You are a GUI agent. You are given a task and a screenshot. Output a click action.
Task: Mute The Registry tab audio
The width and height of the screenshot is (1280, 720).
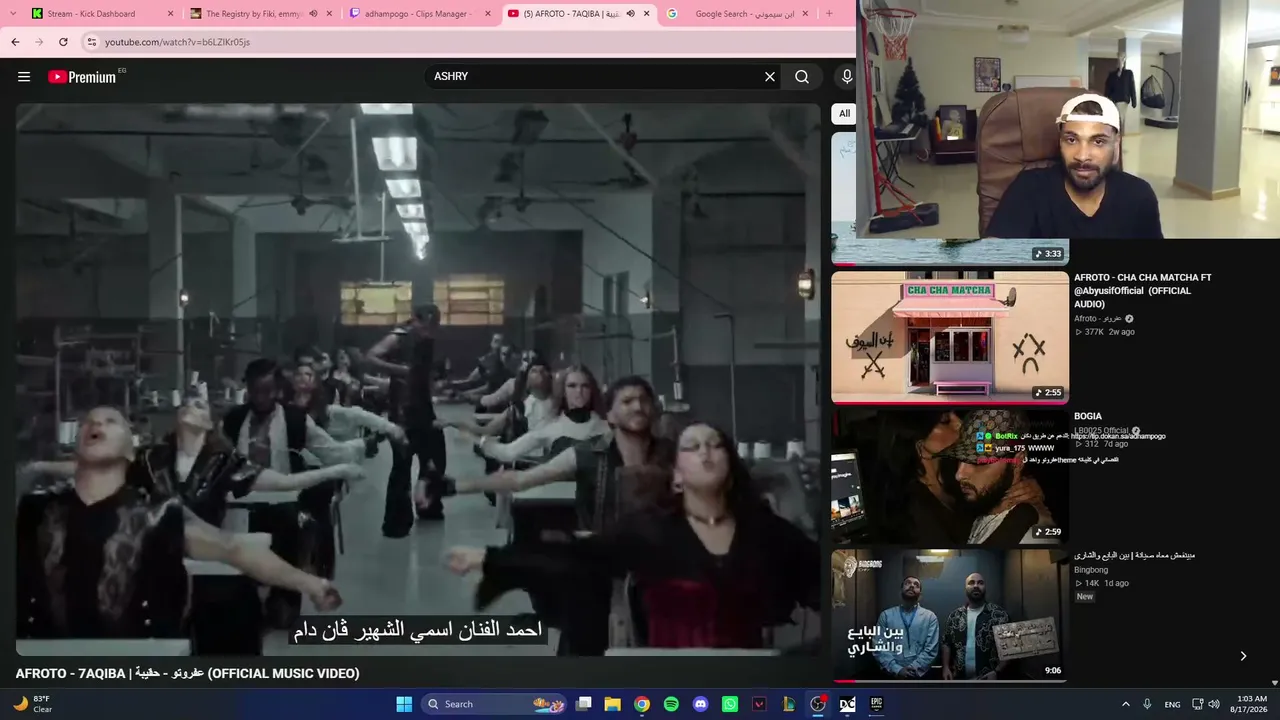point(313,14)
